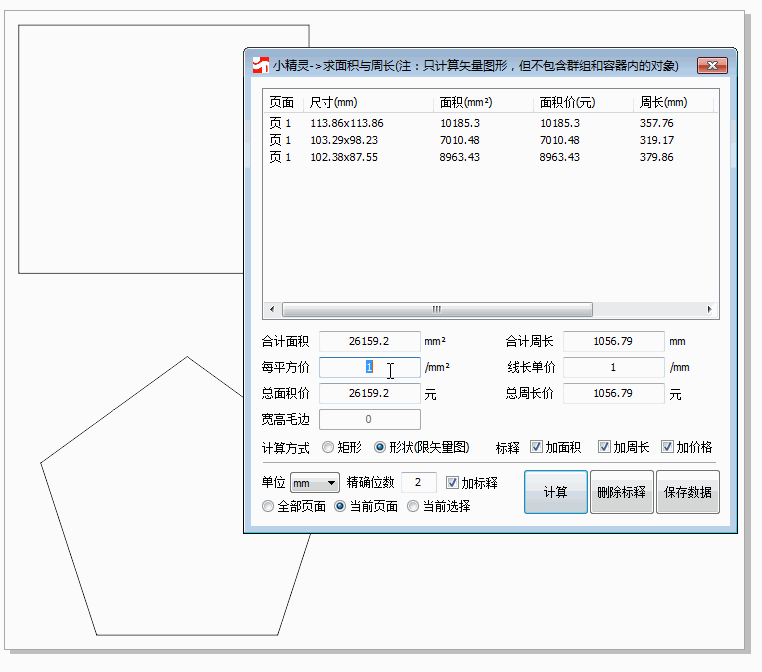The width and height of the screenshot is (762, 672).
Task: Select the 矩形 calculation radio button
Action: 328,447
